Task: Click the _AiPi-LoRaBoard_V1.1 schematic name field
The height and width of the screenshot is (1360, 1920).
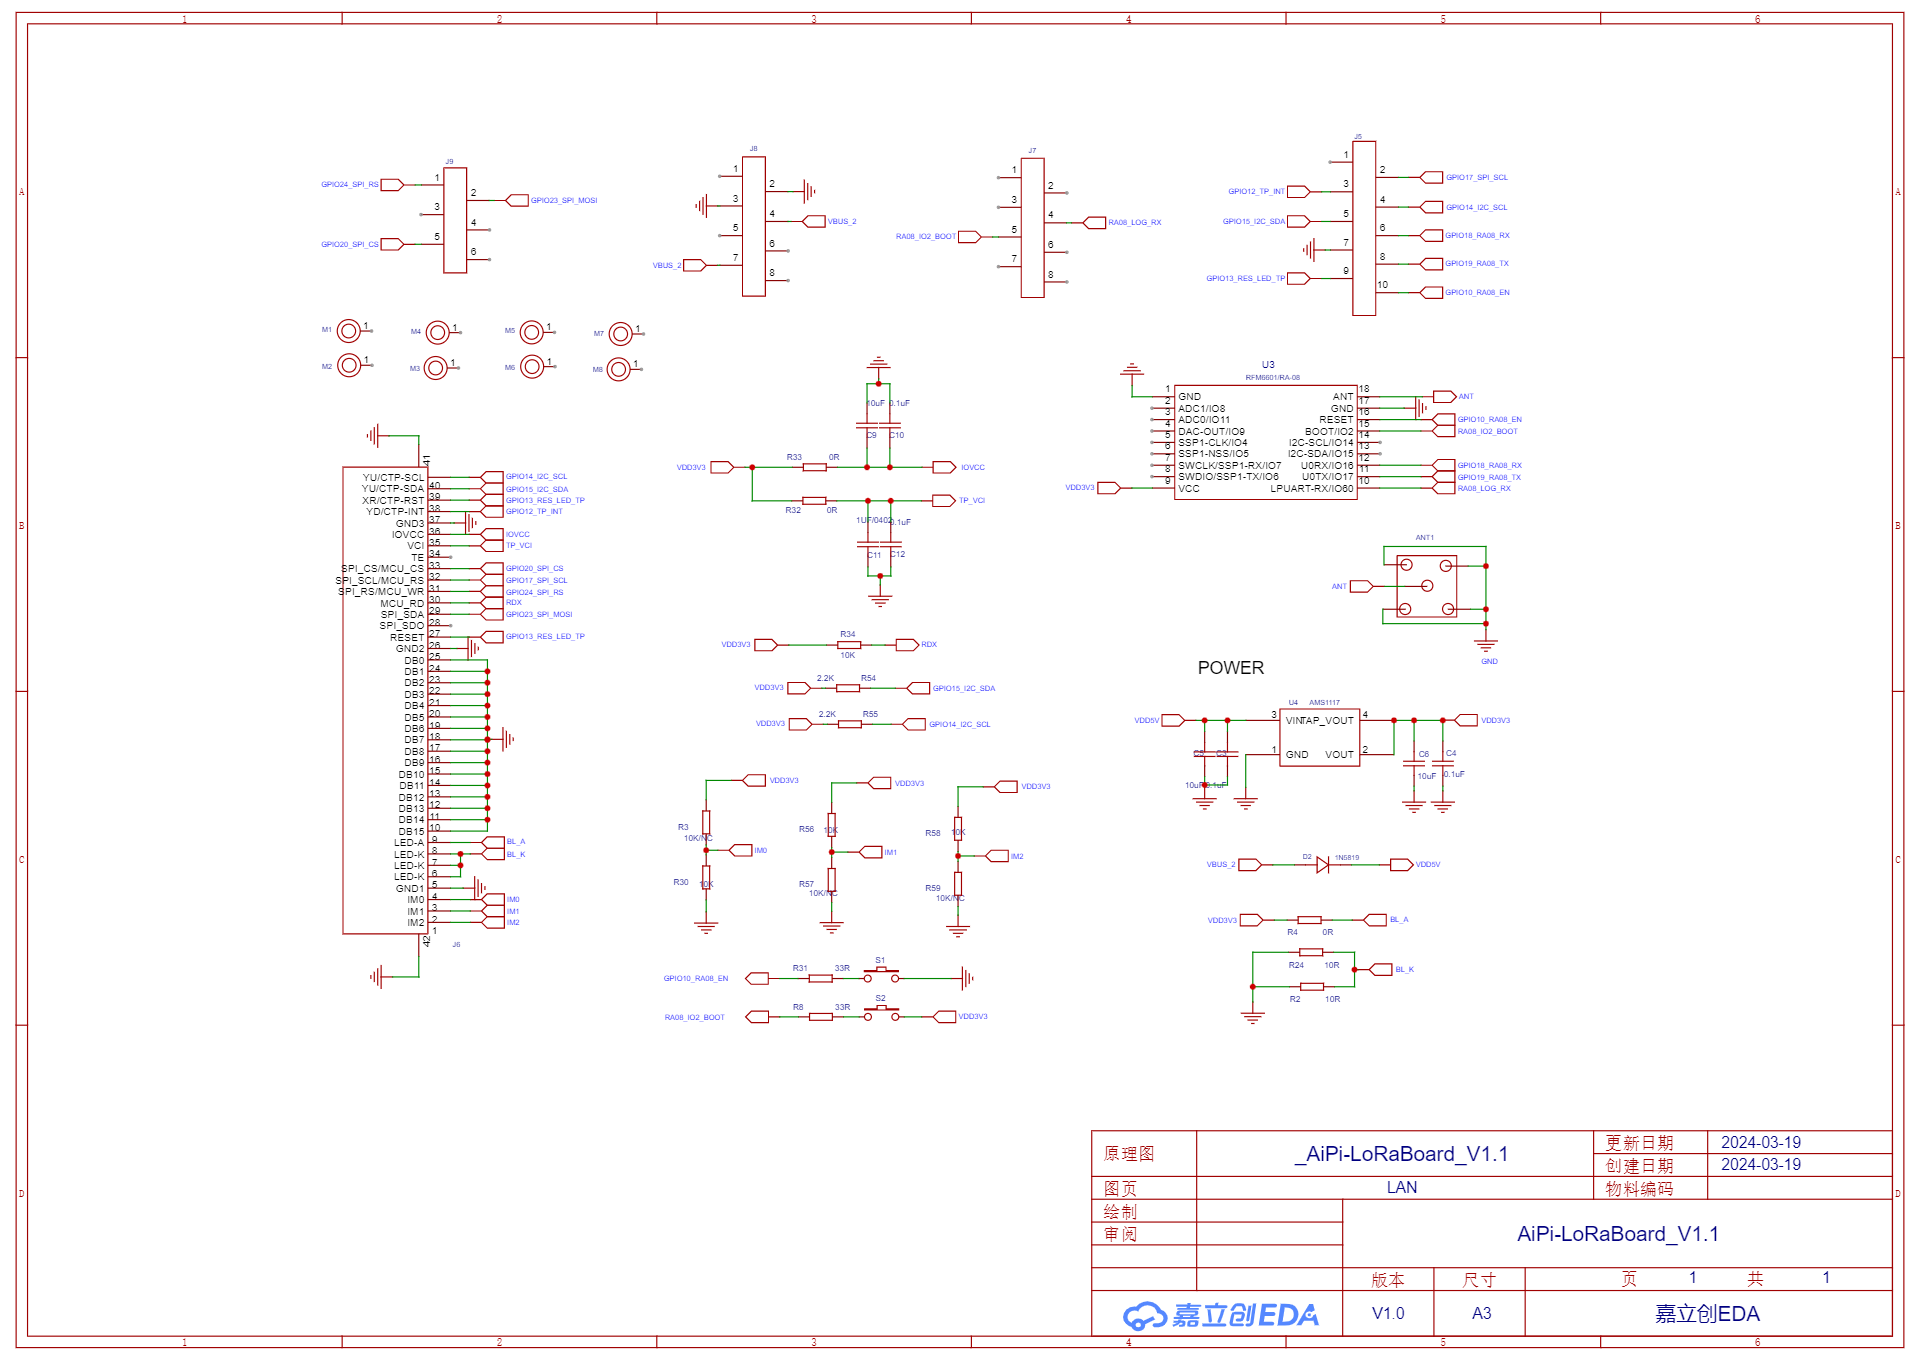Action: click(x=1400, y=1154)
